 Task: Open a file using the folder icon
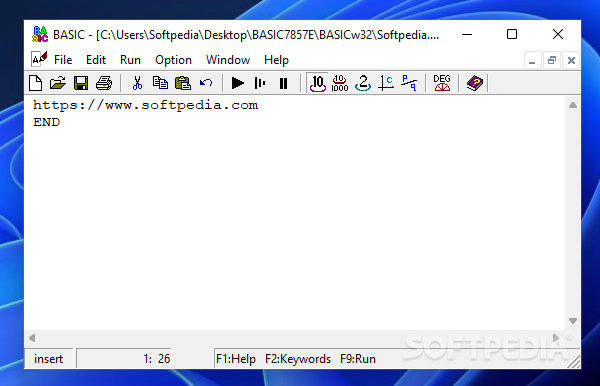pyautogui.click(x=58, y=83)
